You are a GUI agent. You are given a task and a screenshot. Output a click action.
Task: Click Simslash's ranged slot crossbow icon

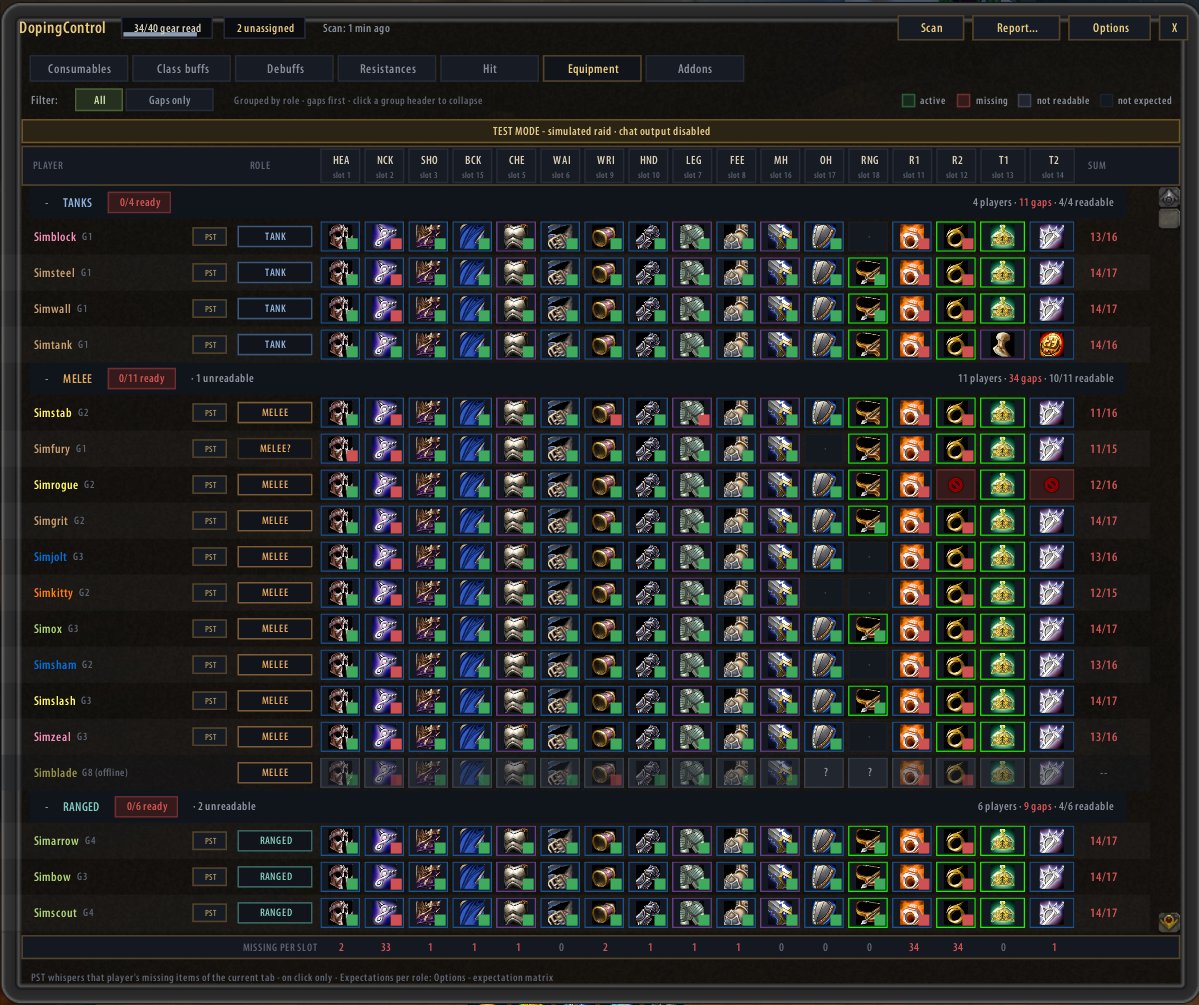tap(869, 701)
